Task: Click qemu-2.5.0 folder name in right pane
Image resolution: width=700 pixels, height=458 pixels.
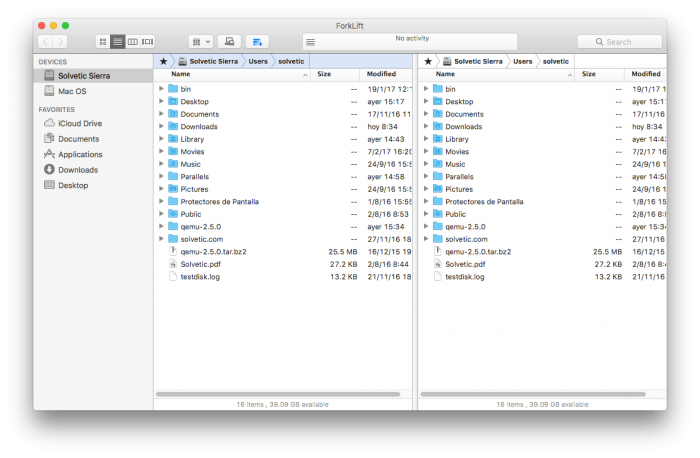Action: (465, 227)
